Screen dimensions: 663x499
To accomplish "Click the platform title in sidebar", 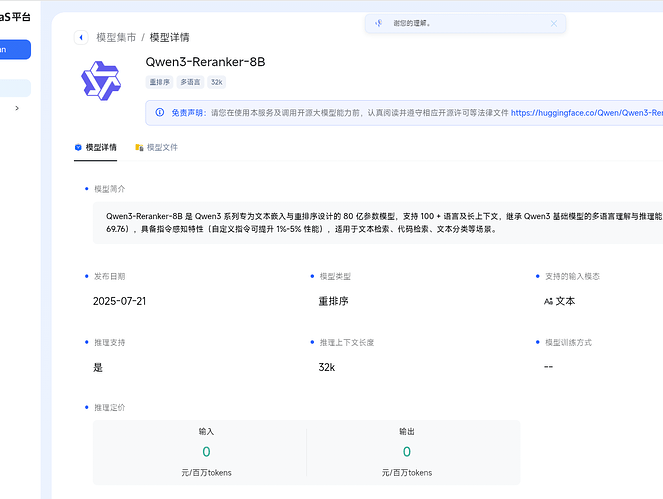I will click(15, 17).
